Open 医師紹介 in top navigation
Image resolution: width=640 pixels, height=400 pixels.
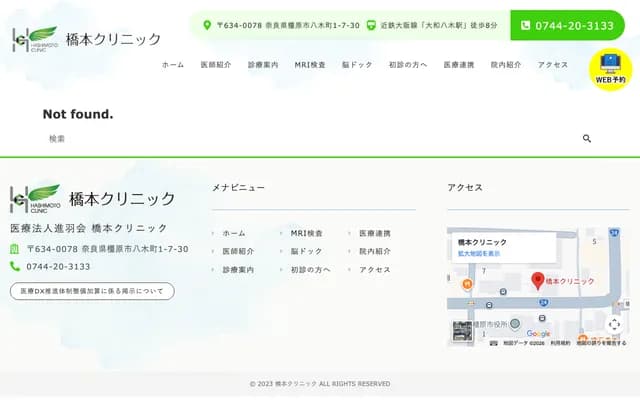217,64
